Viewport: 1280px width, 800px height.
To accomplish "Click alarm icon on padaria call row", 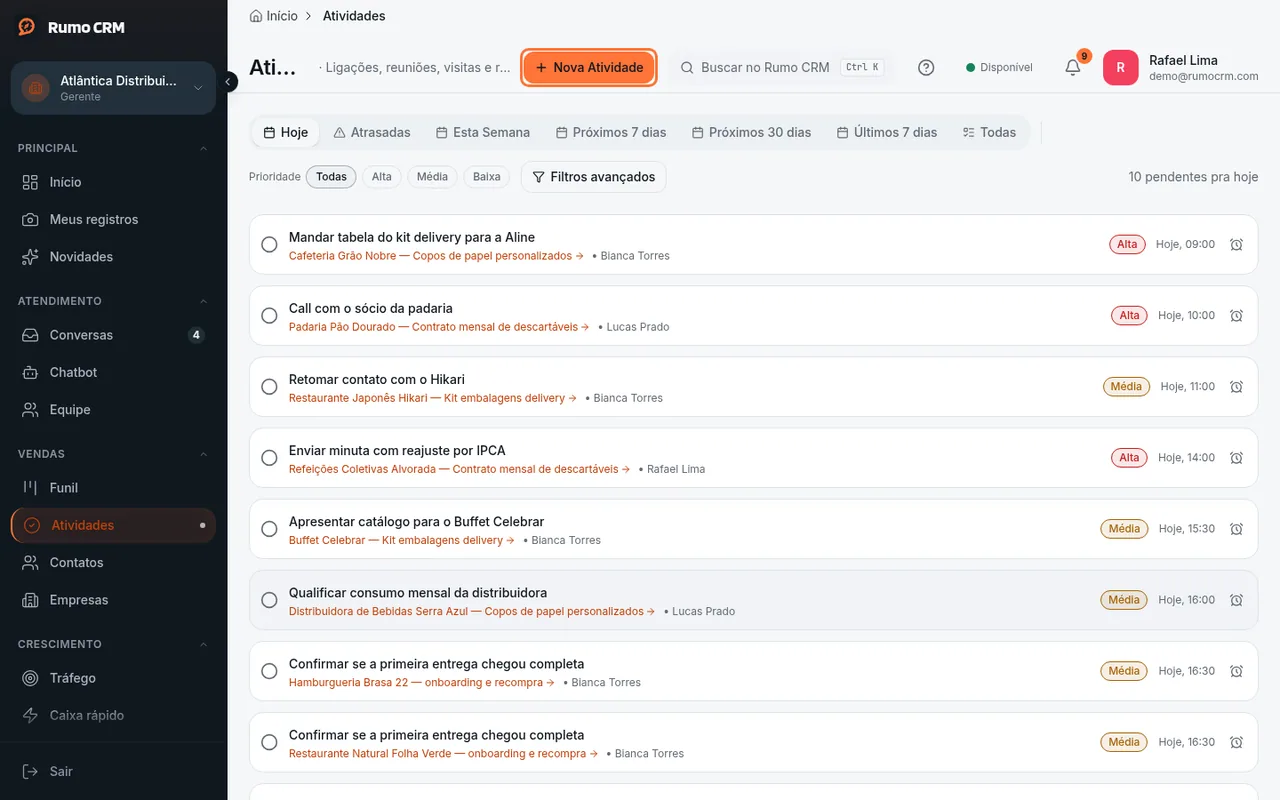I will [x=1236, y=315].
